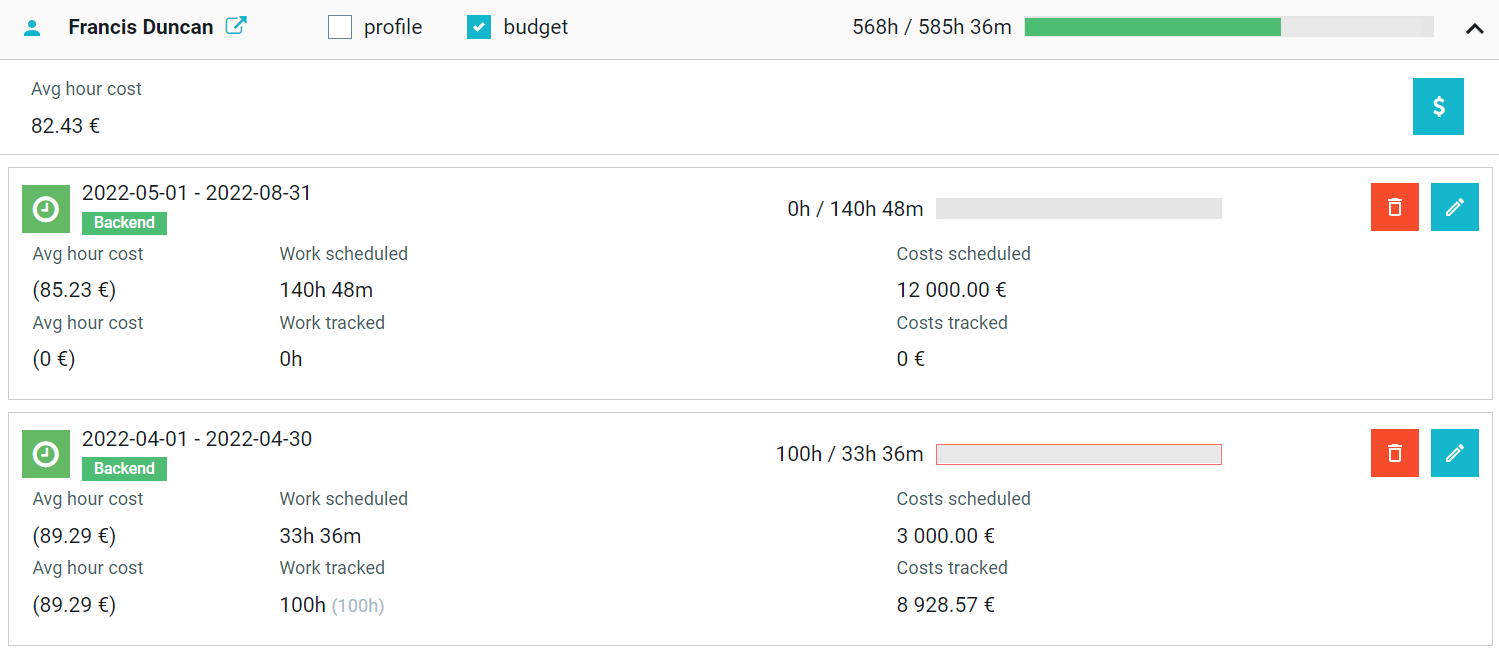This screenshot has height=655, width=1499.
Task: Click the 0h / 140h 48m progress bar
Action: click(x=1079, y=208)
